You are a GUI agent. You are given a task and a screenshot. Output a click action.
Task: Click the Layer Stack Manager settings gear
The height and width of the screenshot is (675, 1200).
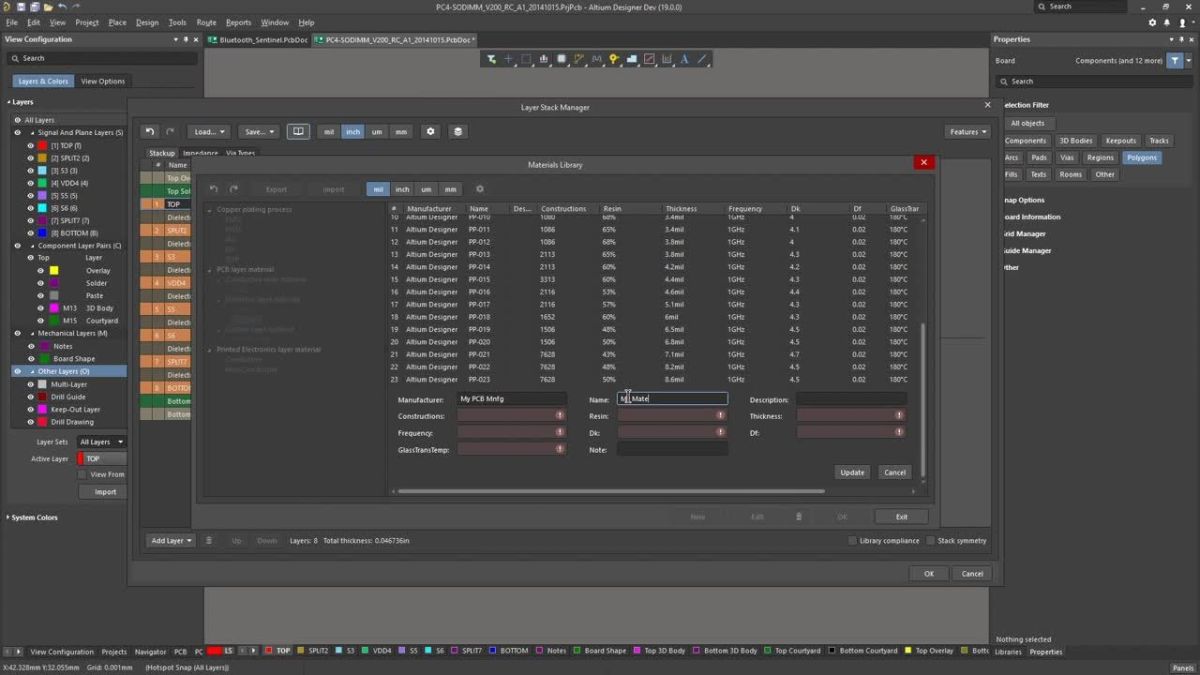430,131
